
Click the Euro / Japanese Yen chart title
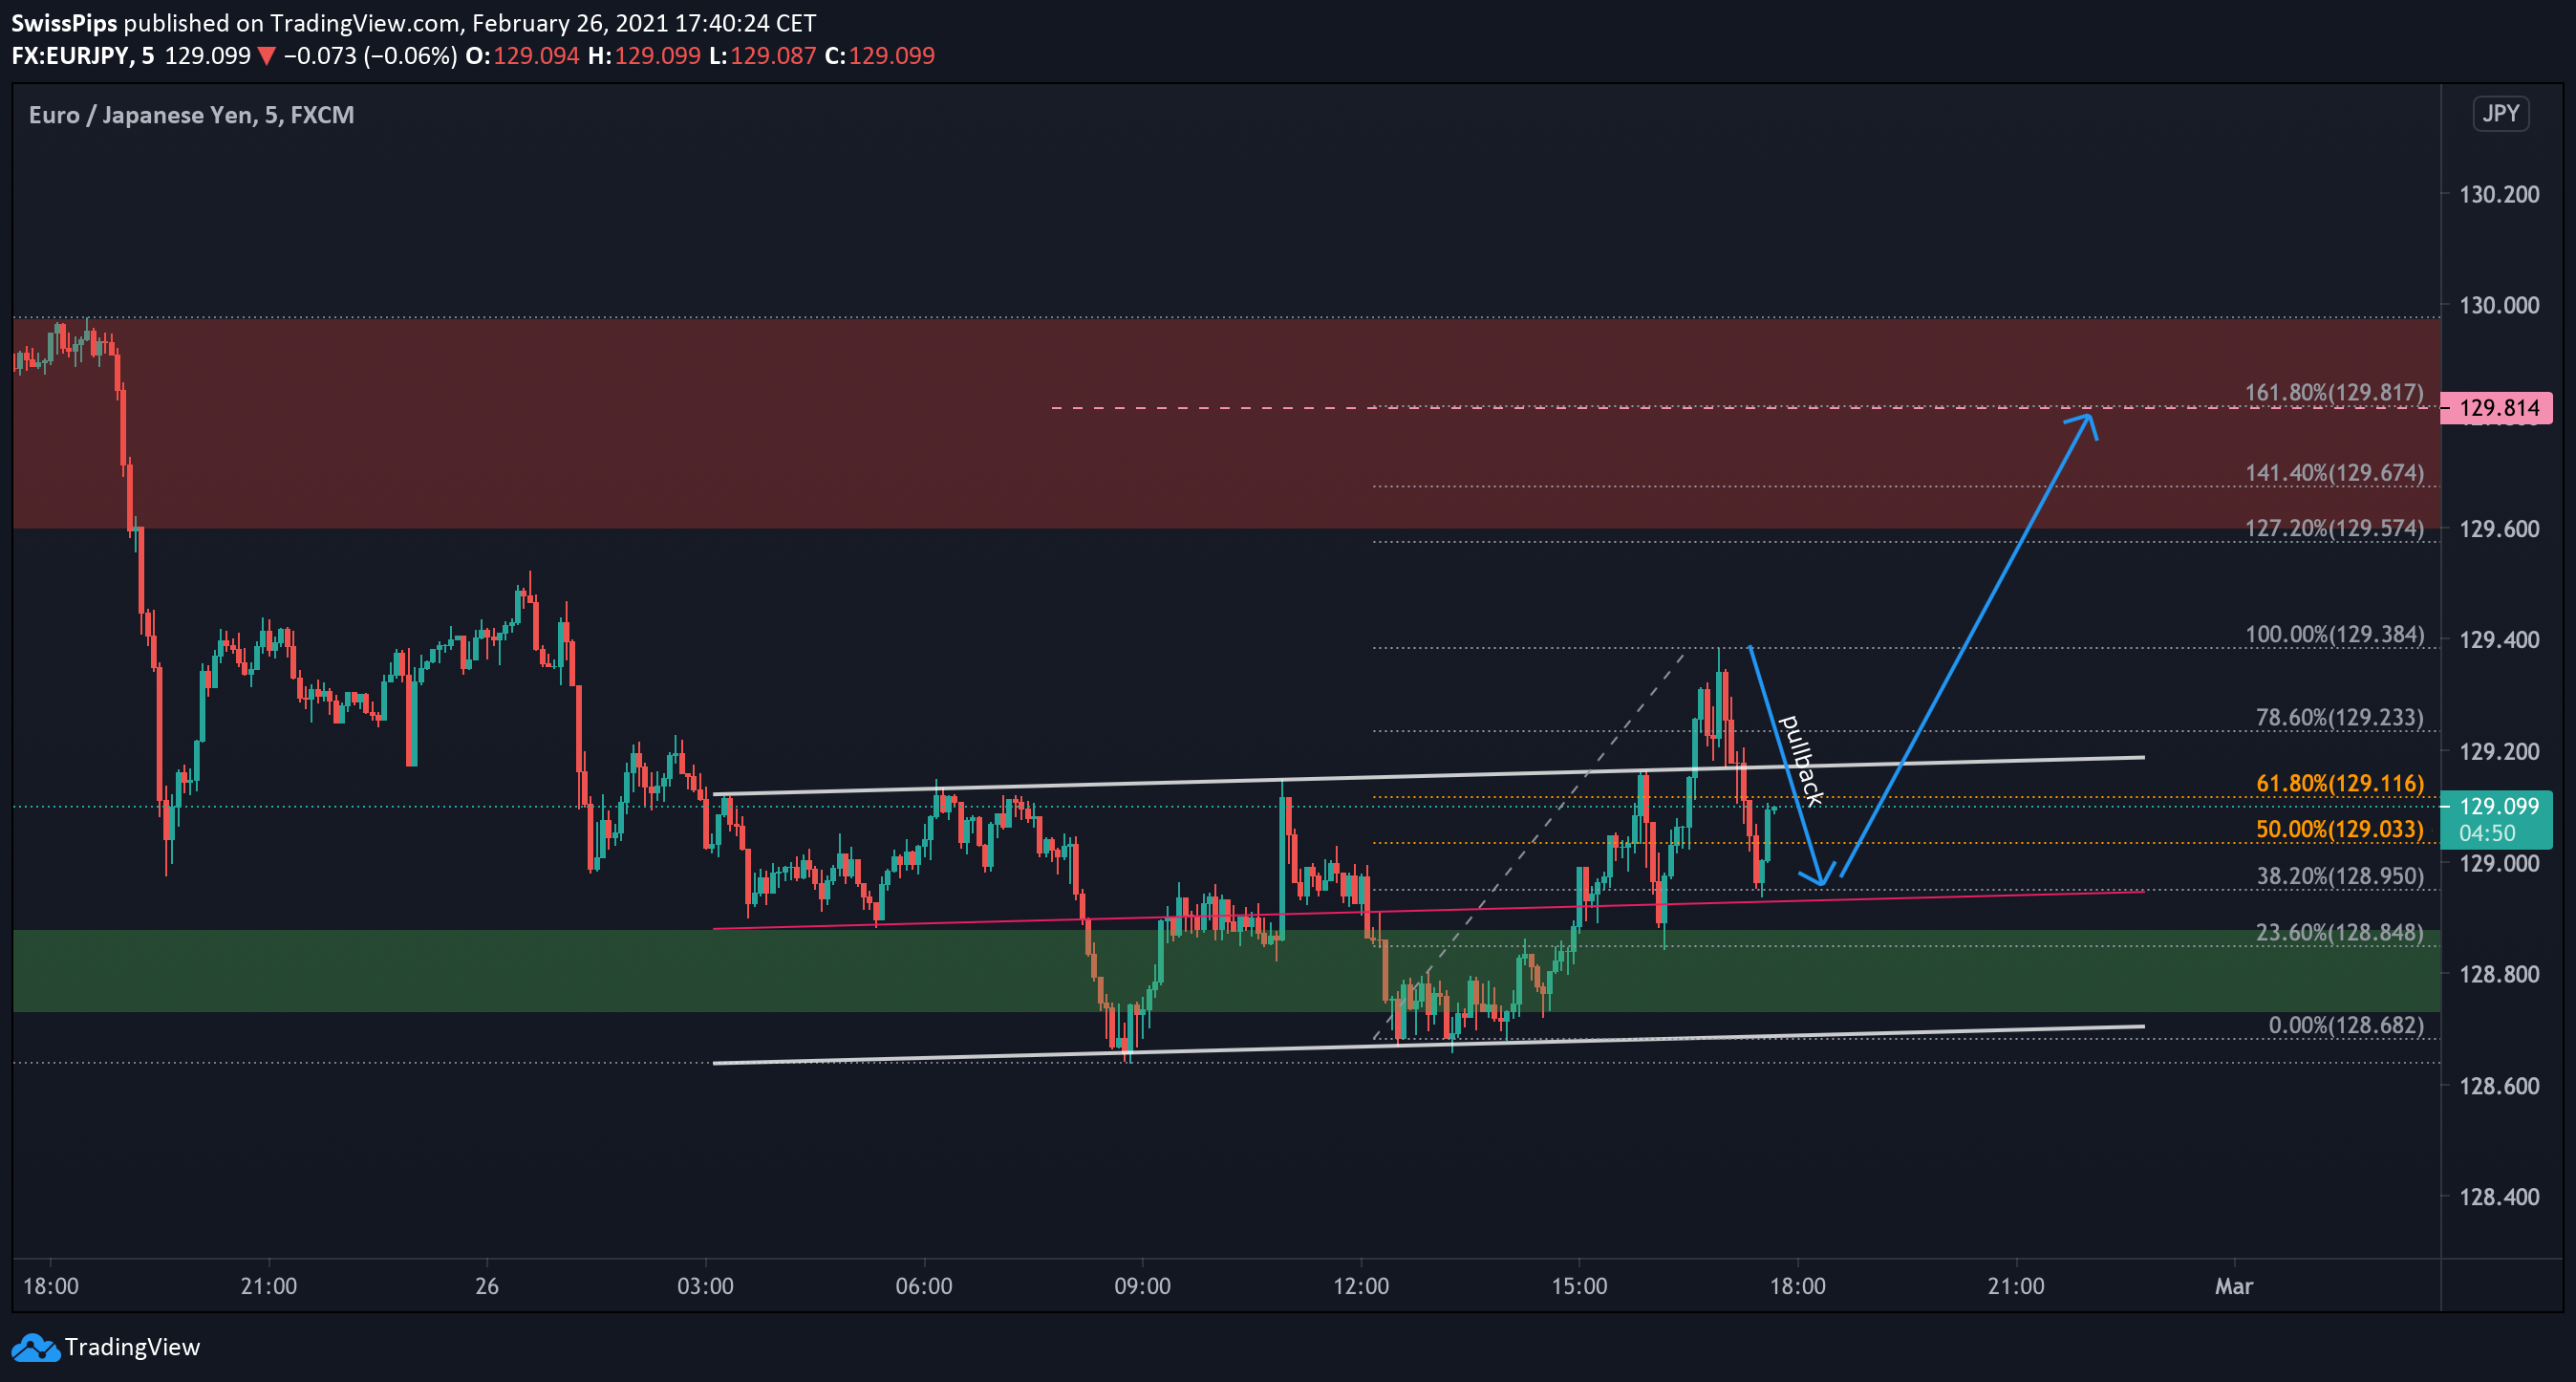(191, 115)
